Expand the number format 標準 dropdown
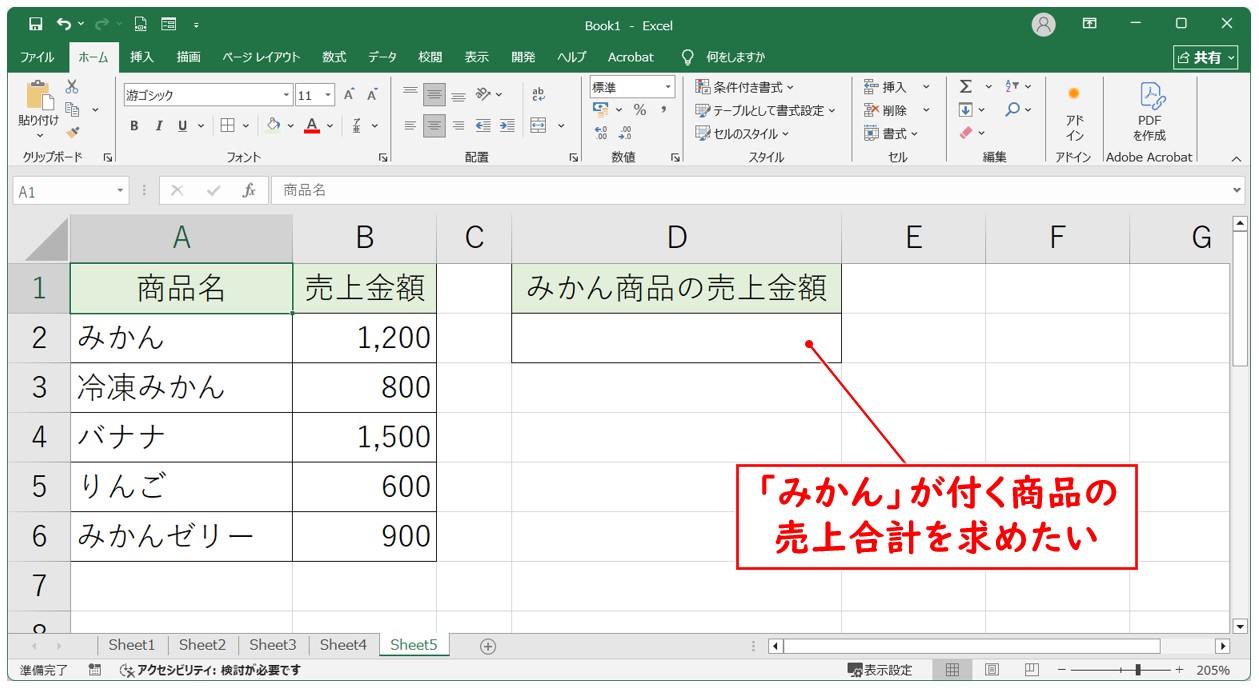This screenshot has height=688, width=1259. click(x=668, y=88)
